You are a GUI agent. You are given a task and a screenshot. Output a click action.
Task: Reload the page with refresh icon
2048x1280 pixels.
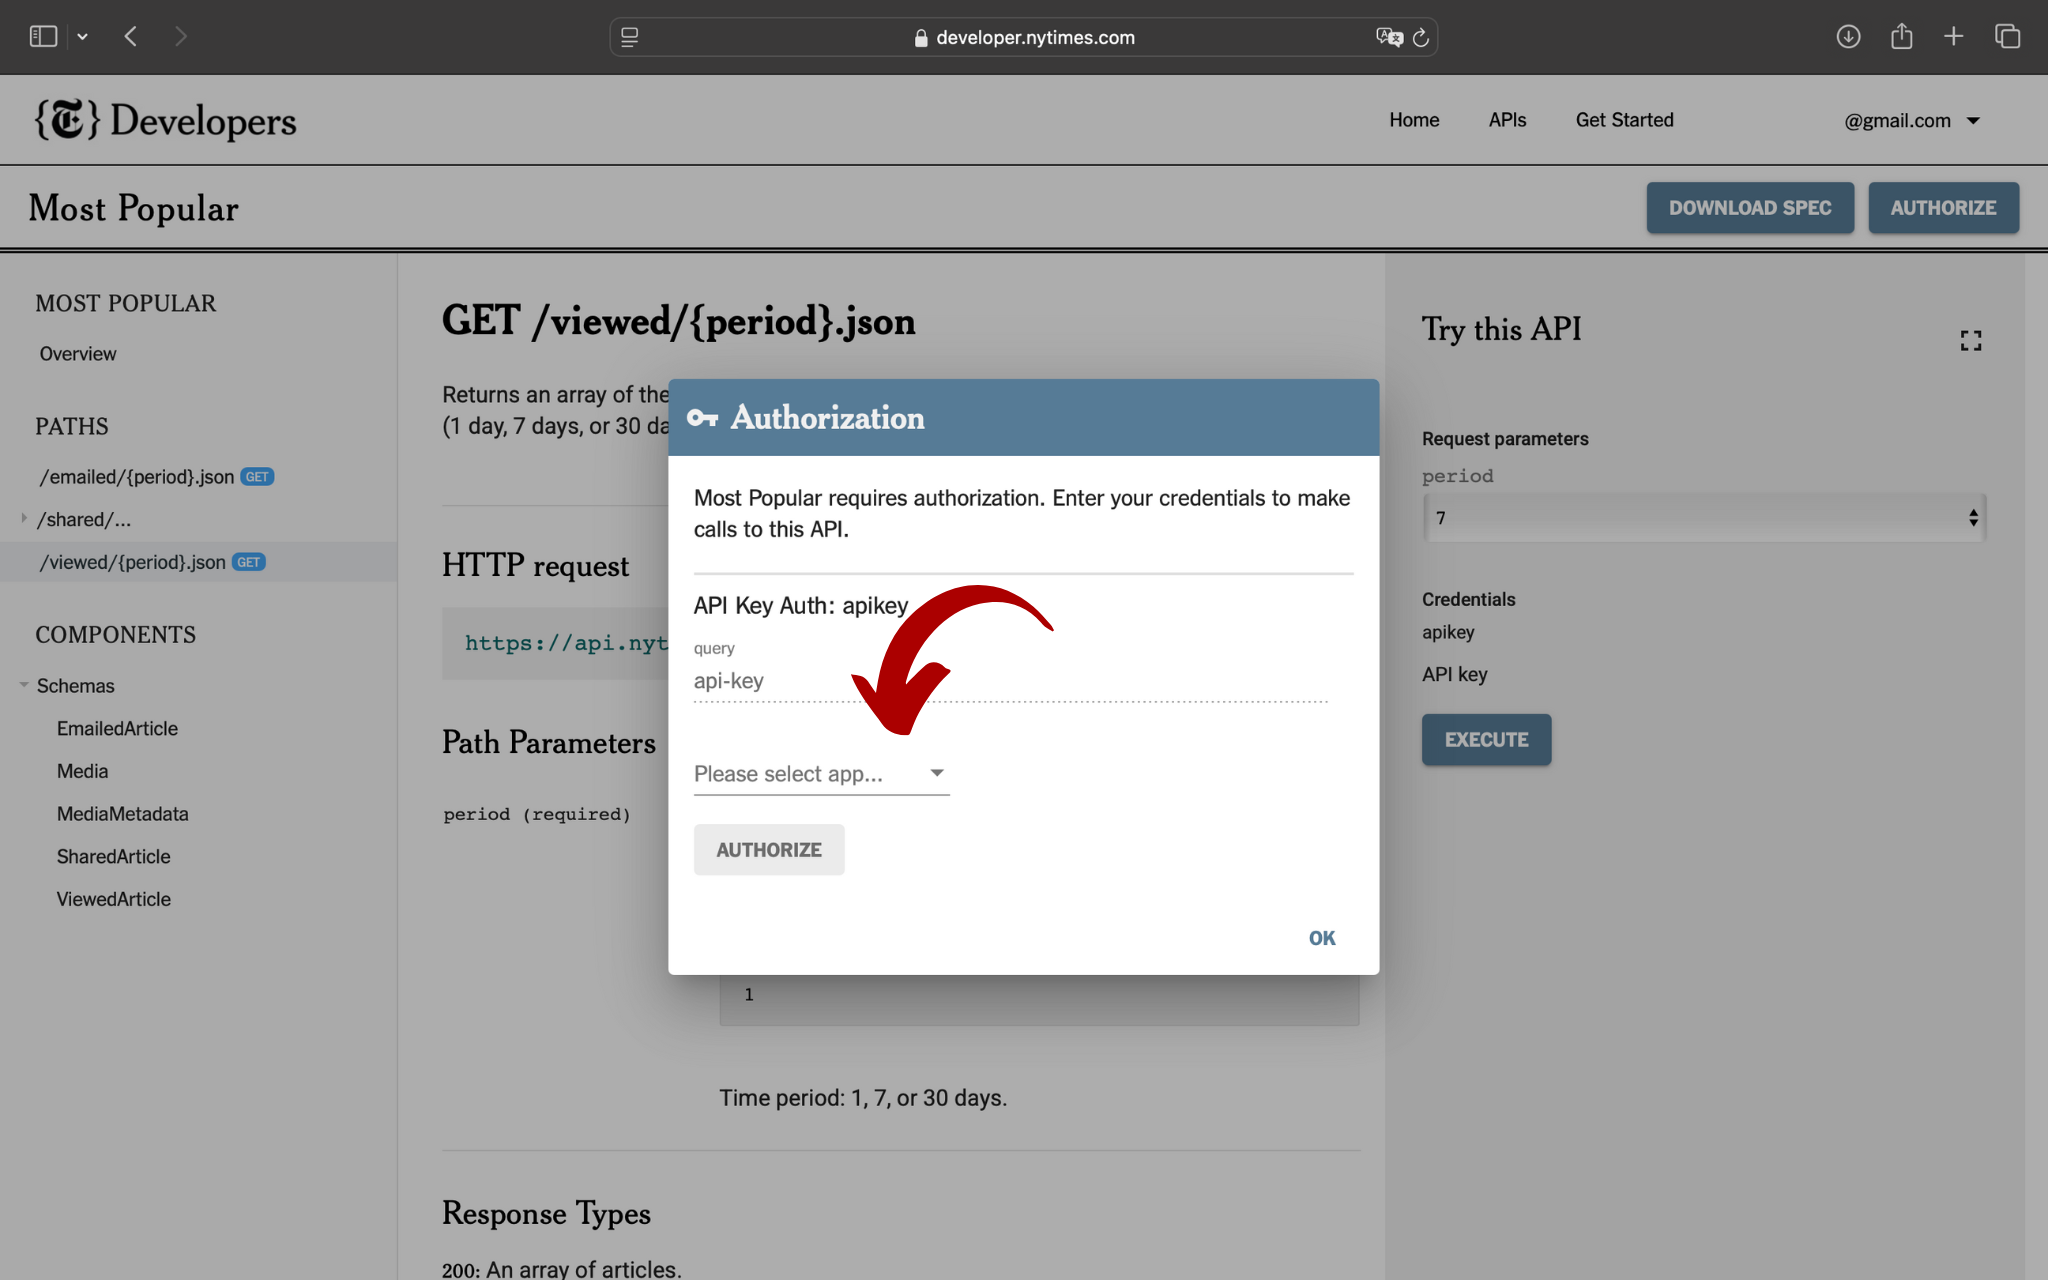click(1421, 37)
